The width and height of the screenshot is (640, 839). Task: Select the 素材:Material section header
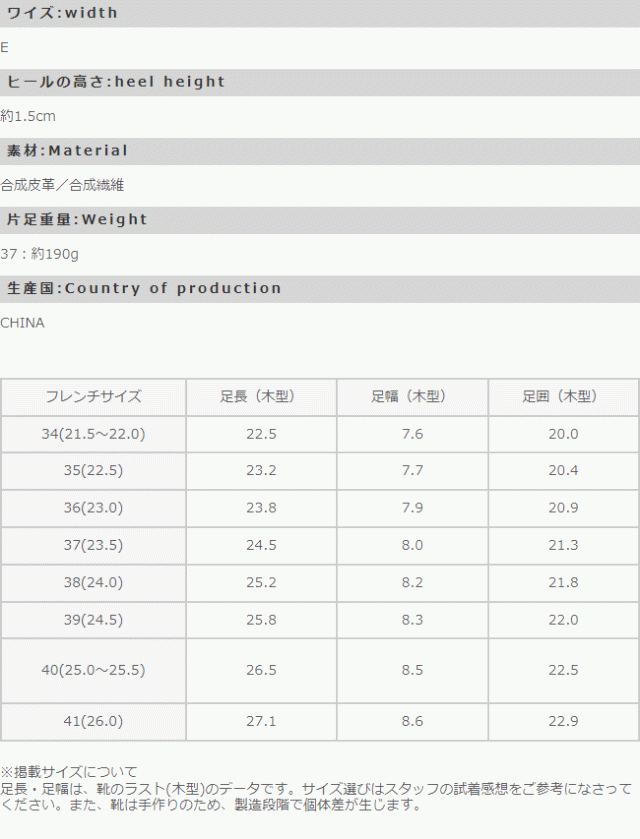pyautogui.click(x=68, y=151)
